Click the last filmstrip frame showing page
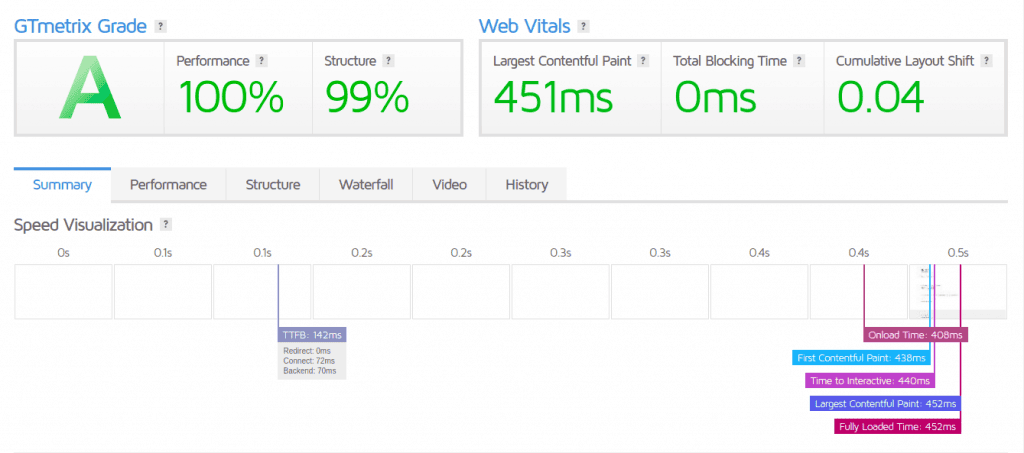This screenshot has height=453, width=1024. click(x=958, y=292)
